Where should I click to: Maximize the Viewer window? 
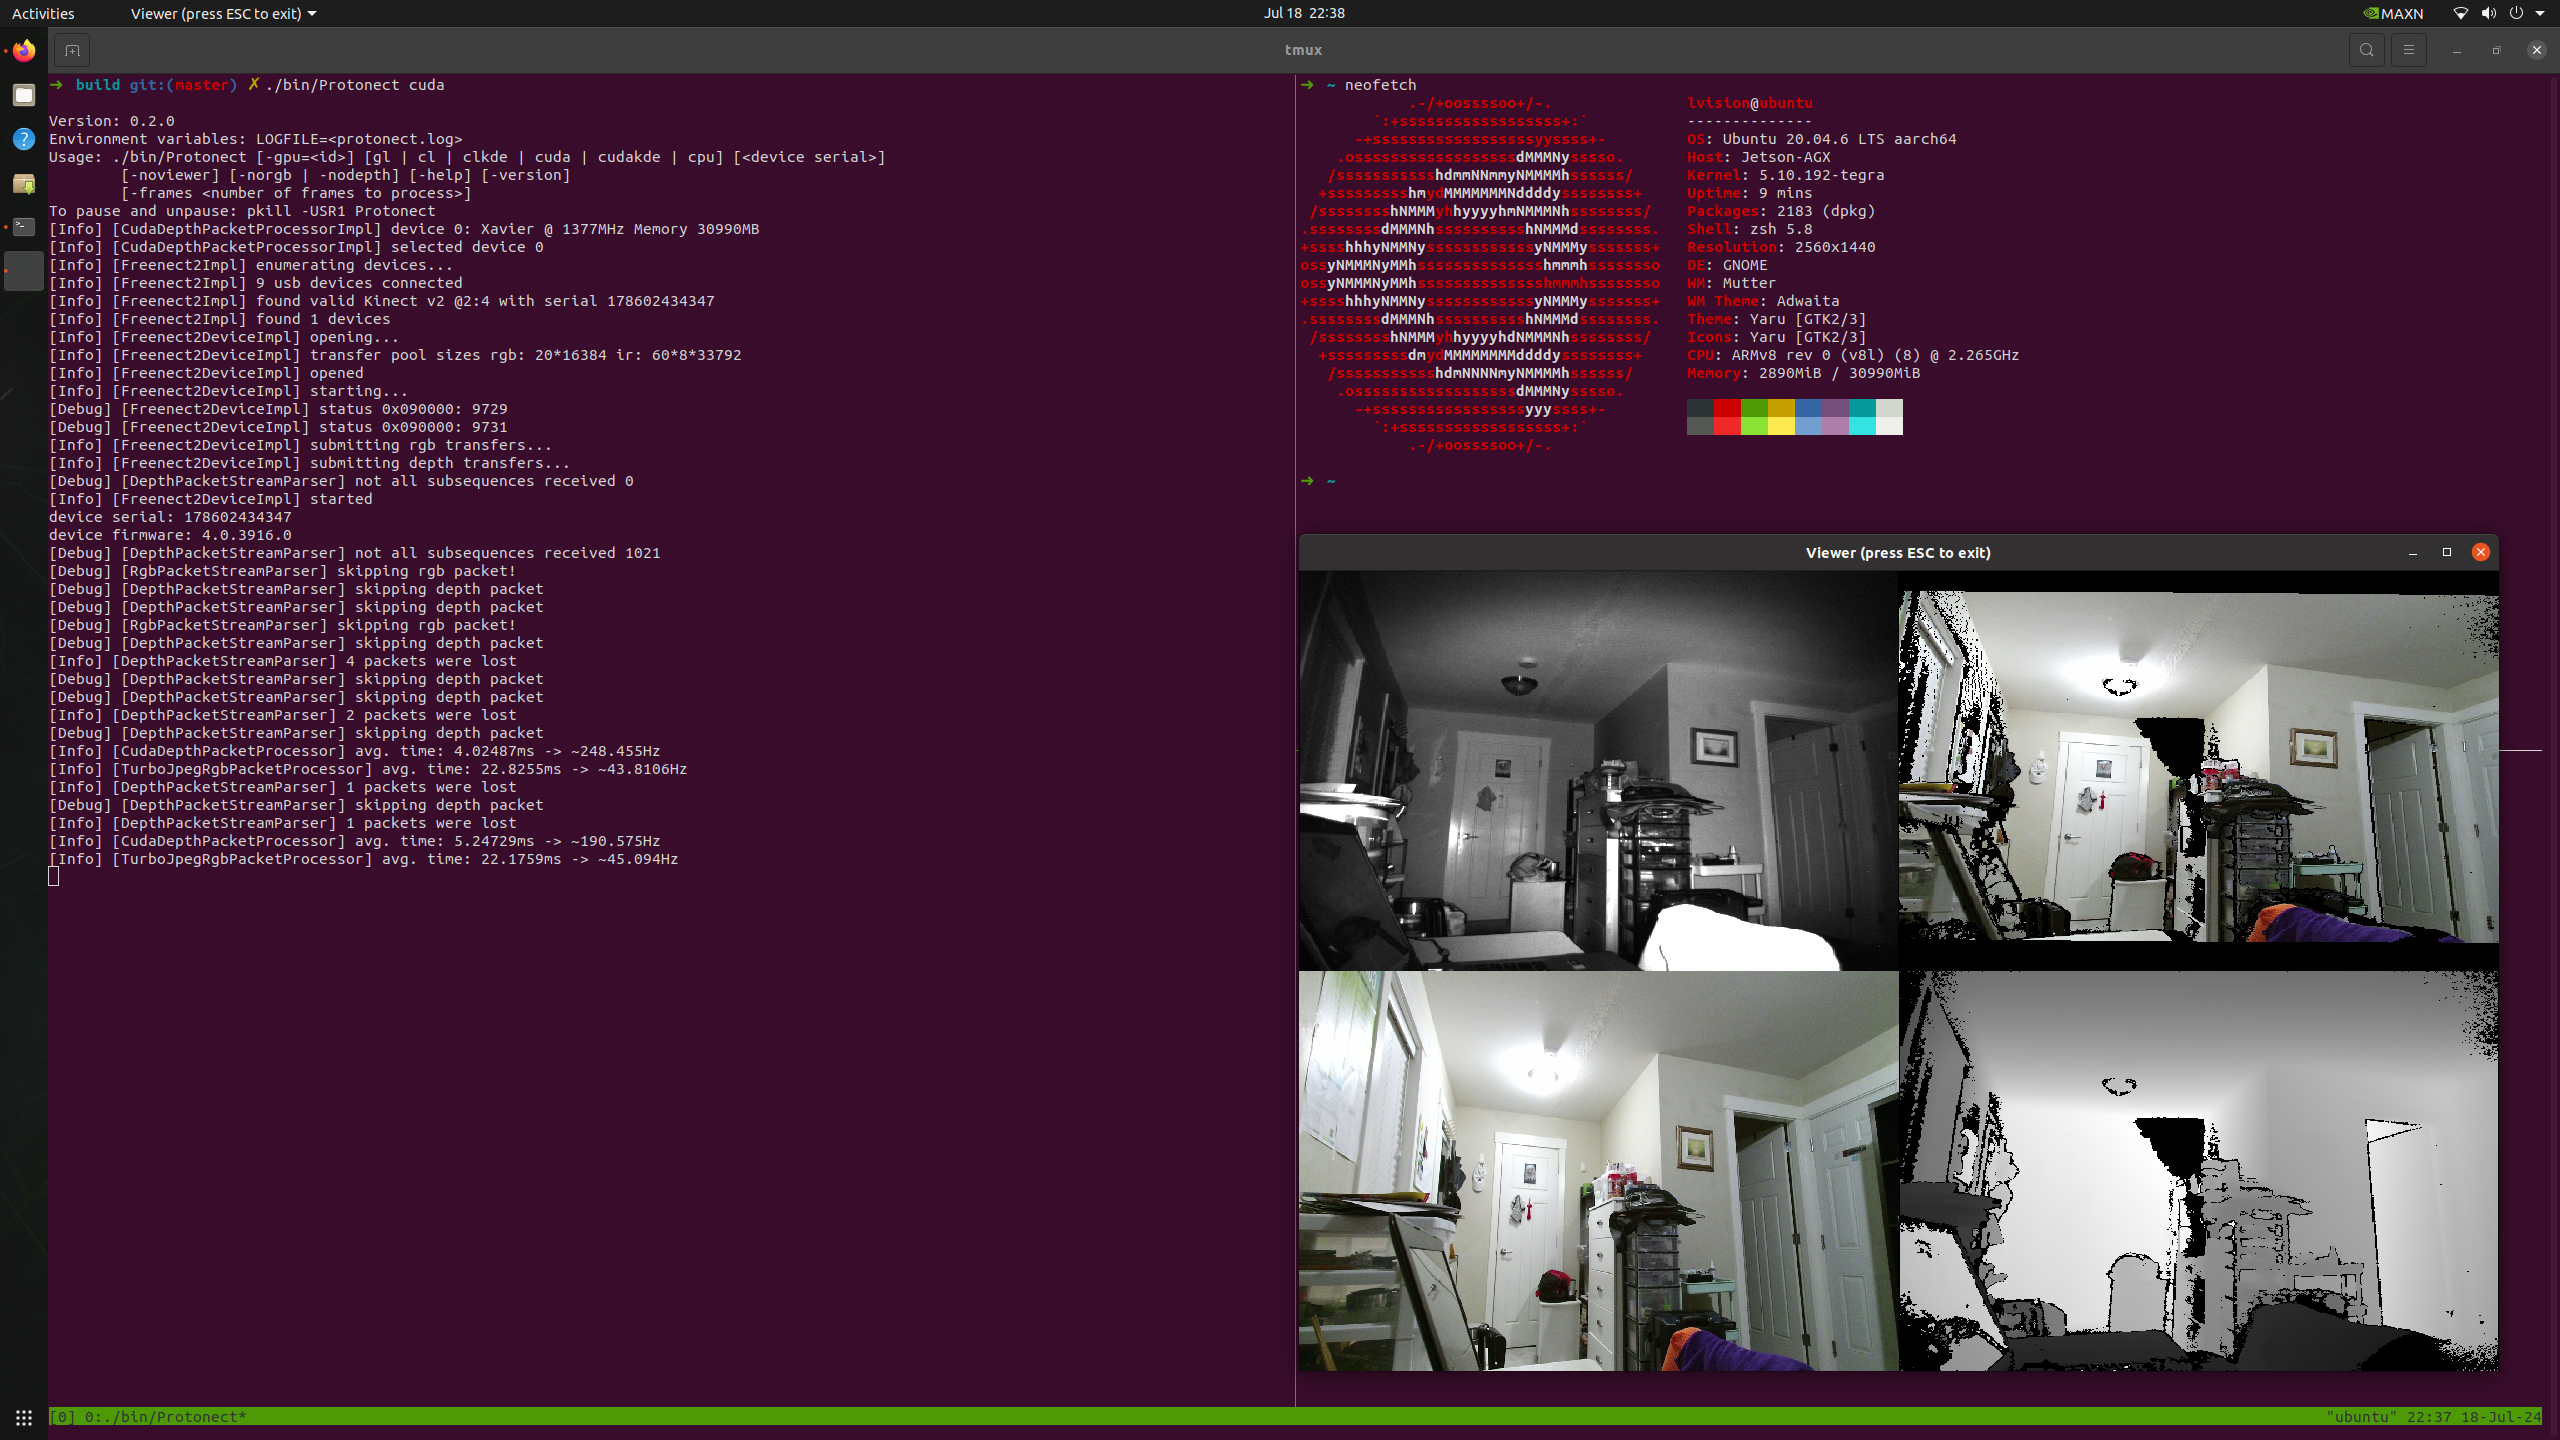2447,552
